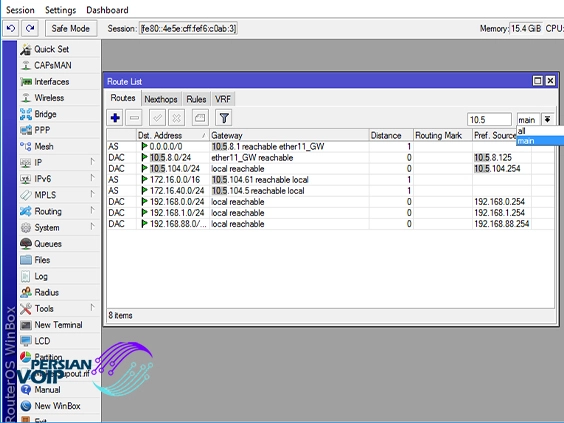The height and width of the screenshot is (423, 564).
Task: Expand the Routing submenu
Action: [x=48, y=211]
